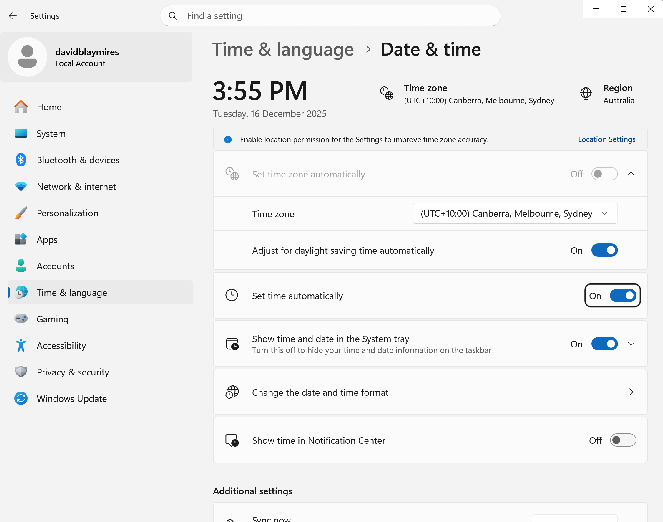Click the Accounts person icon
663x522 pixels.
21,266
